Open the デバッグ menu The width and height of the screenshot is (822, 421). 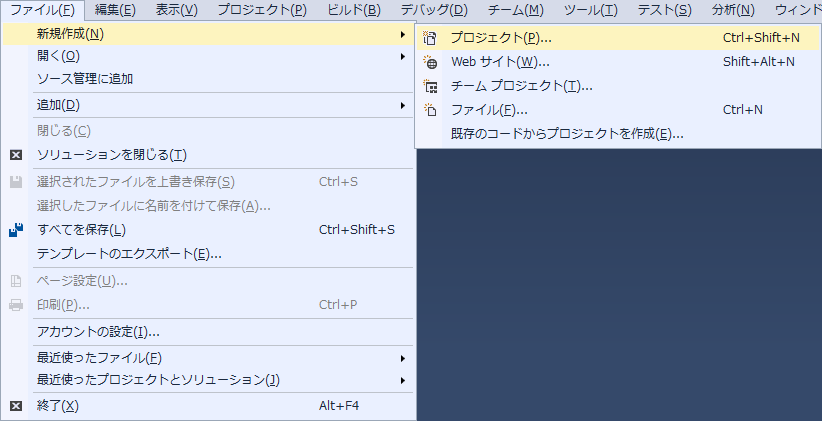[x=433, y=10]
